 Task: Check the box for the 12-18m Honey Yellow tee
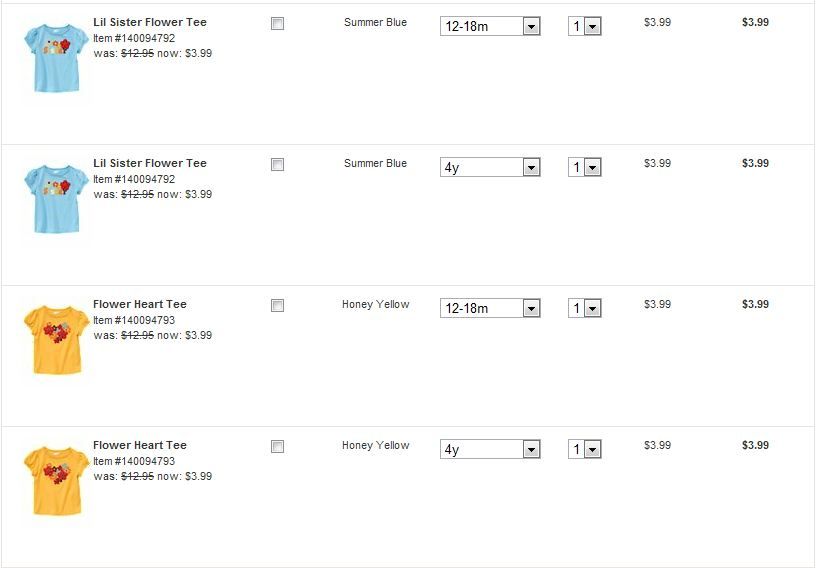(x=278, y=305)
